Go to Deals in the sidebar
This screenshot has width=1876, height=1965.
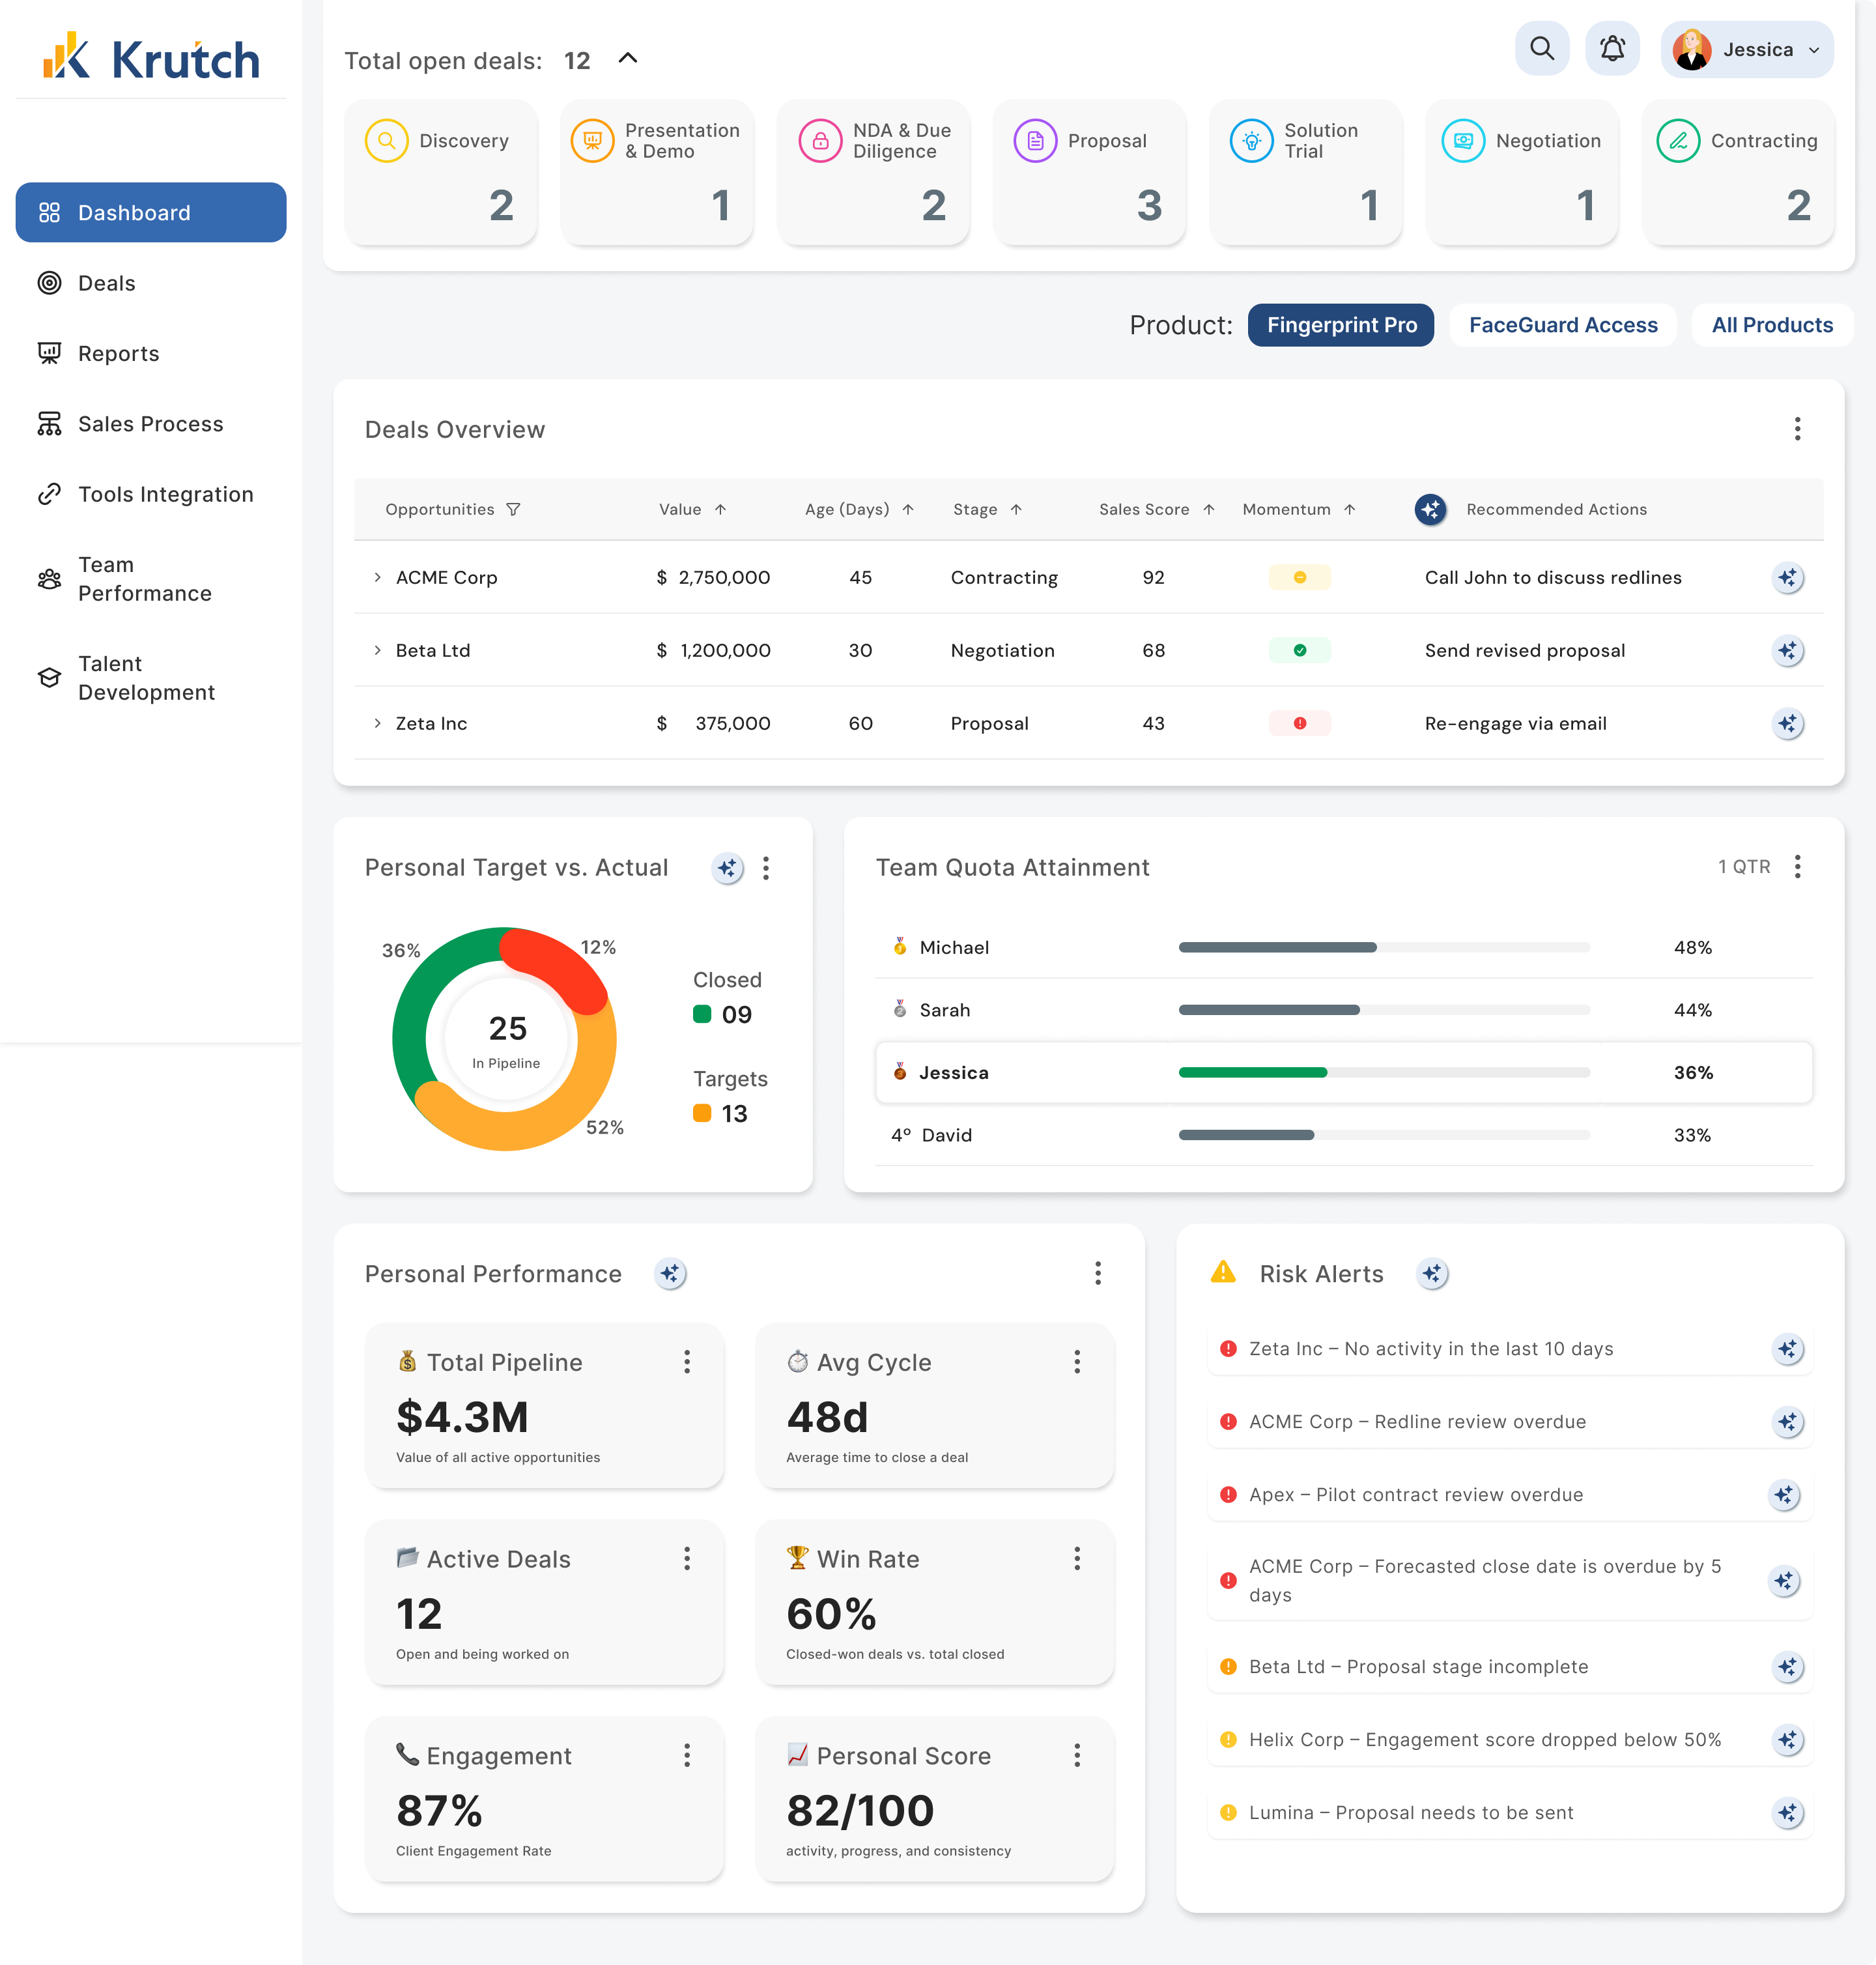coord(106,283)
